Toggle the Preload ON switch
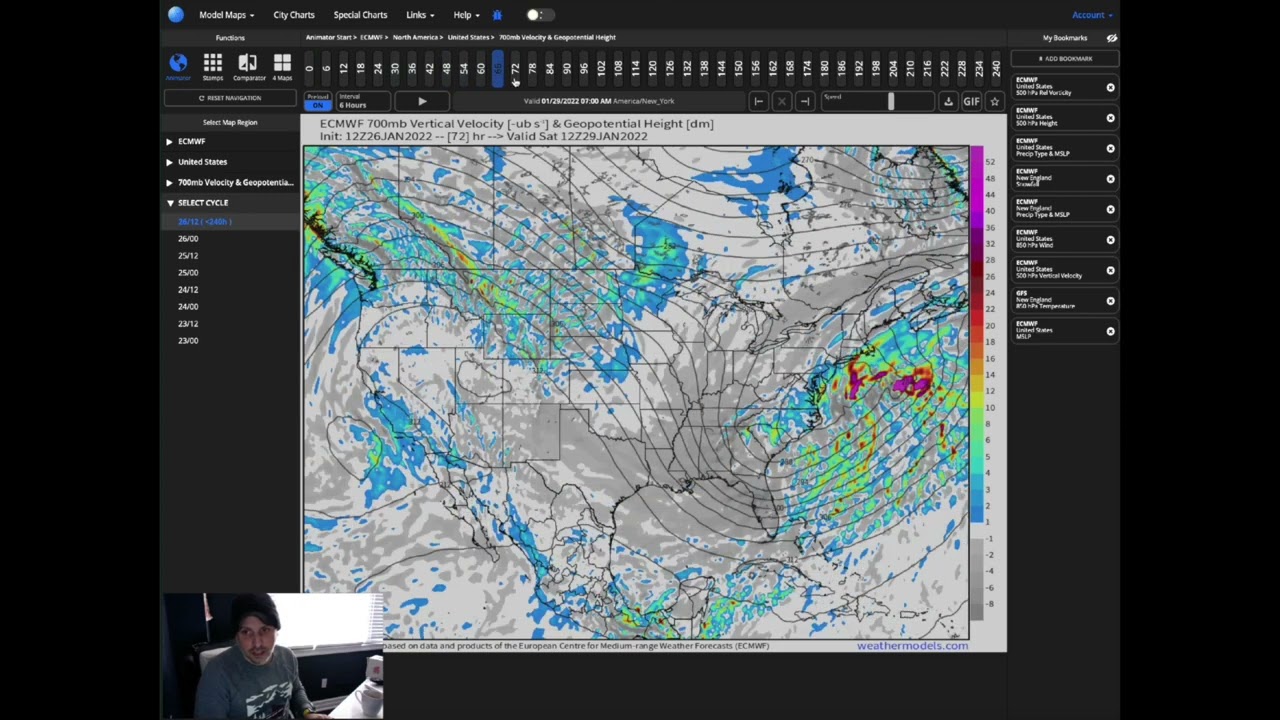This screenshot has width=1280, height=720. [x=318, y=101]
